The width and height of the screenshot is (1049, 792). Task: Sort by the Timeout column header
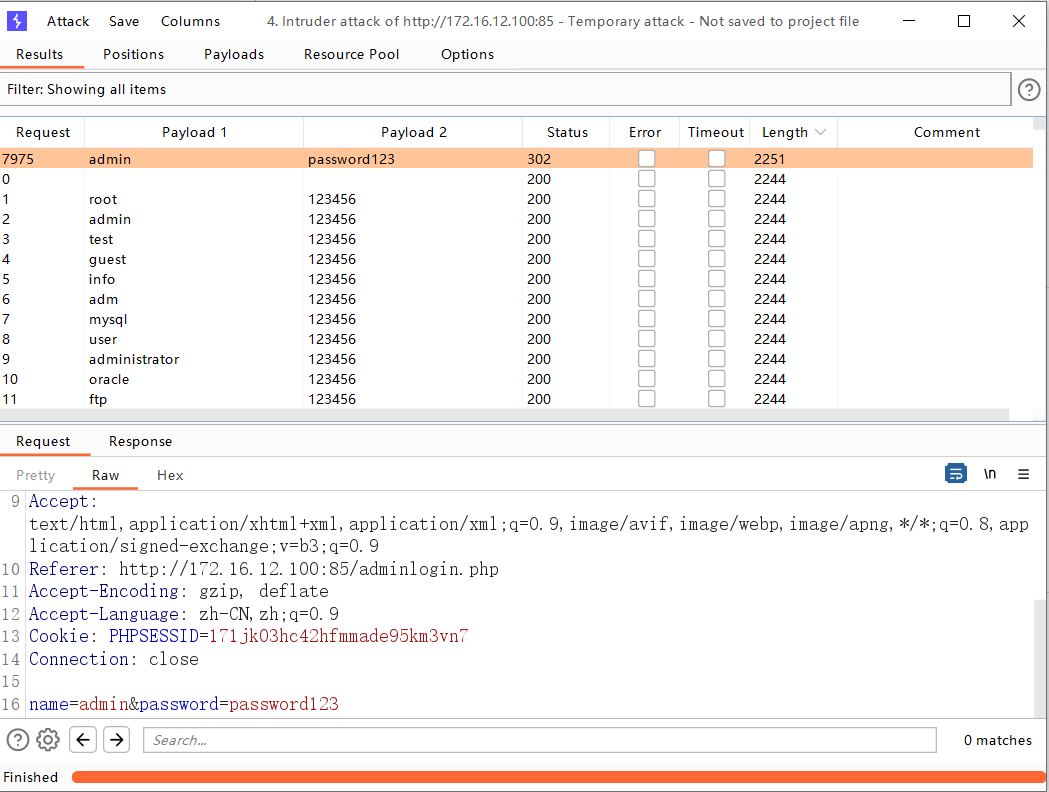(x=715, y=132)
